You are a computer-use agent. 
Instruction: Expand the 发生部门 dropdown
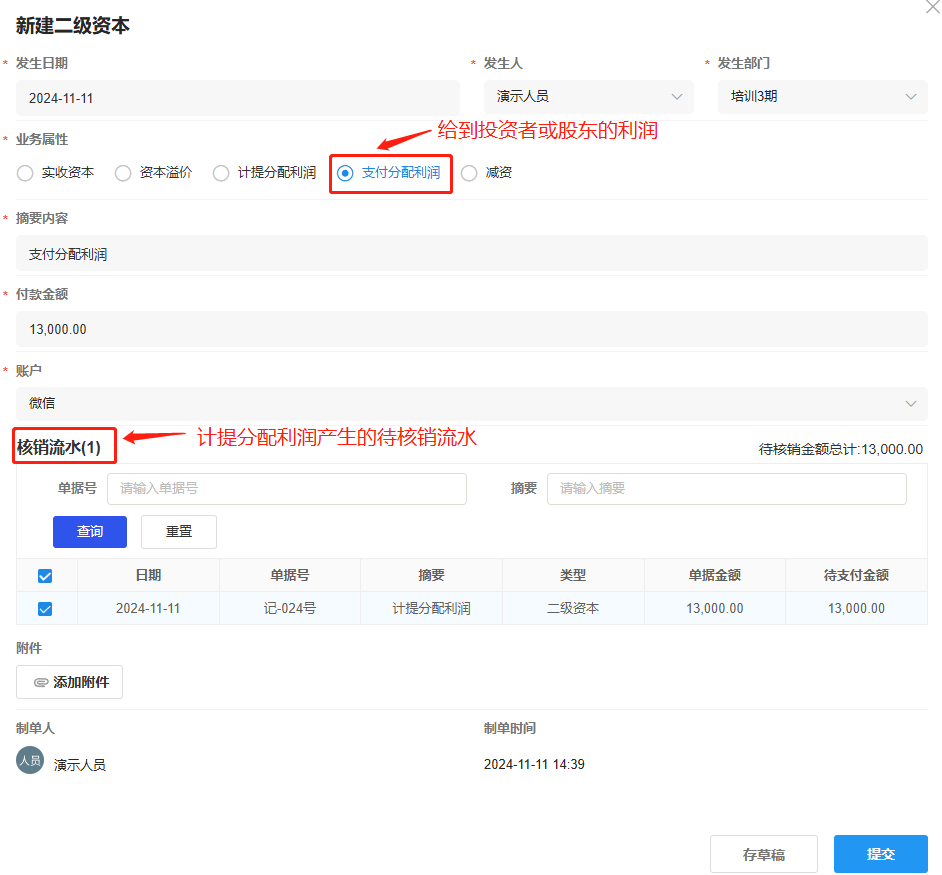click(x=822, y=97)
